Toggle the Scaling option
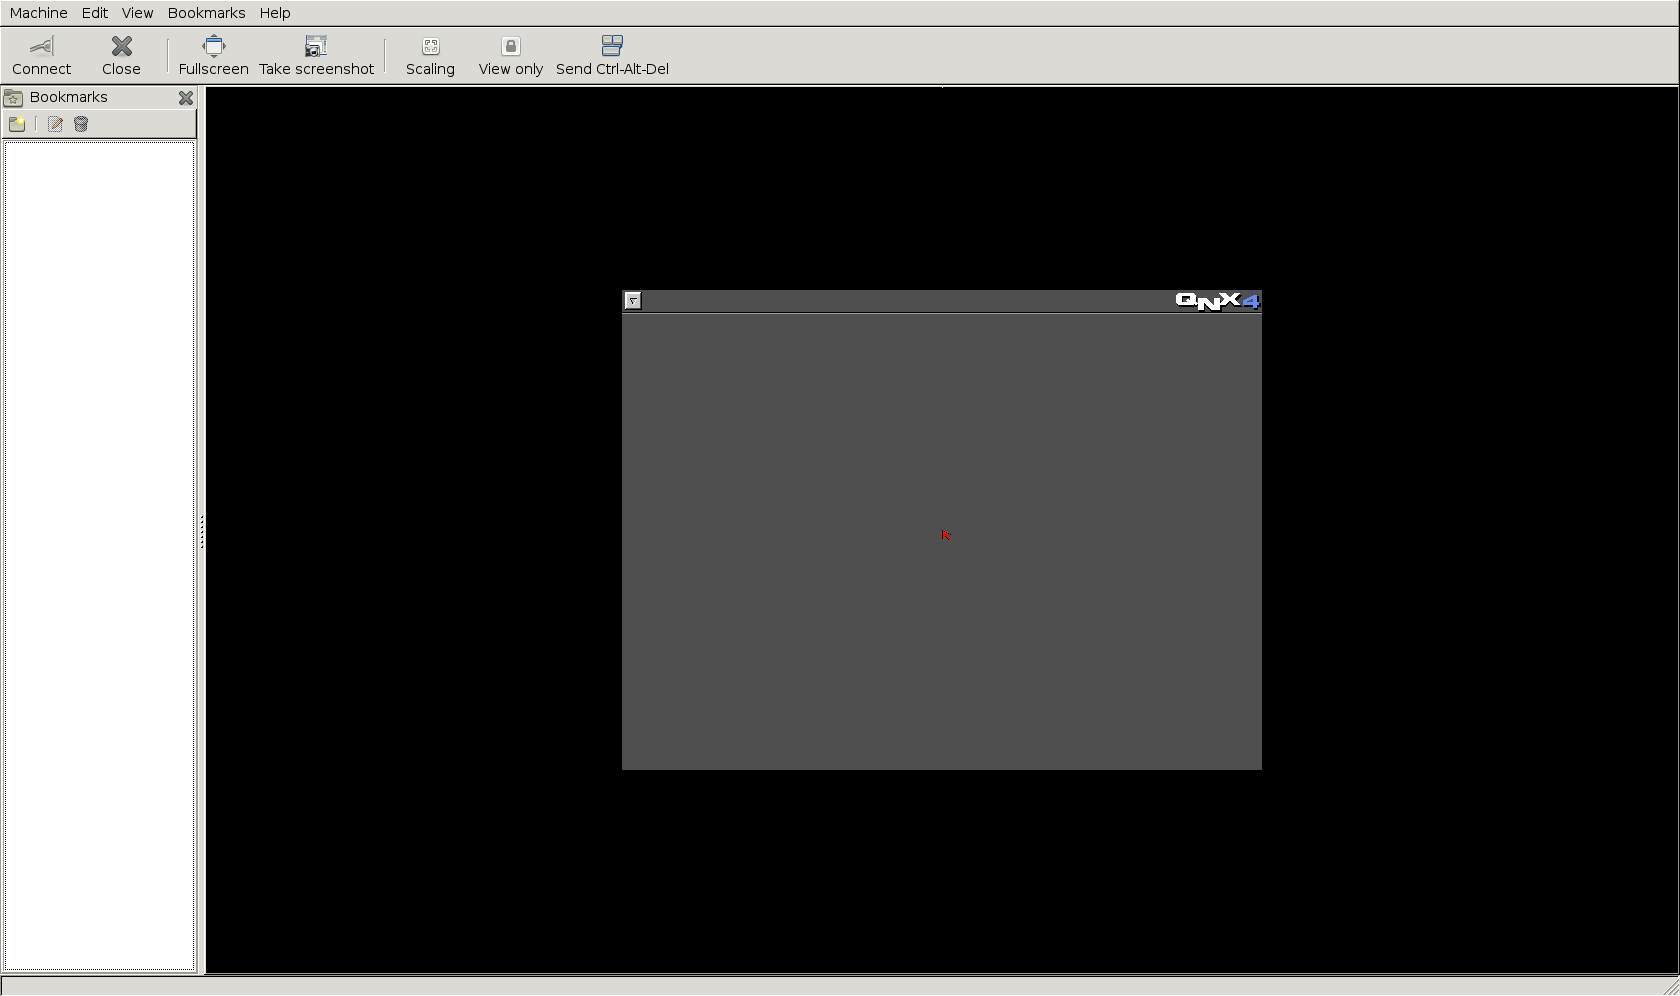Screen dimensions: 1680x996 point(430,55)
